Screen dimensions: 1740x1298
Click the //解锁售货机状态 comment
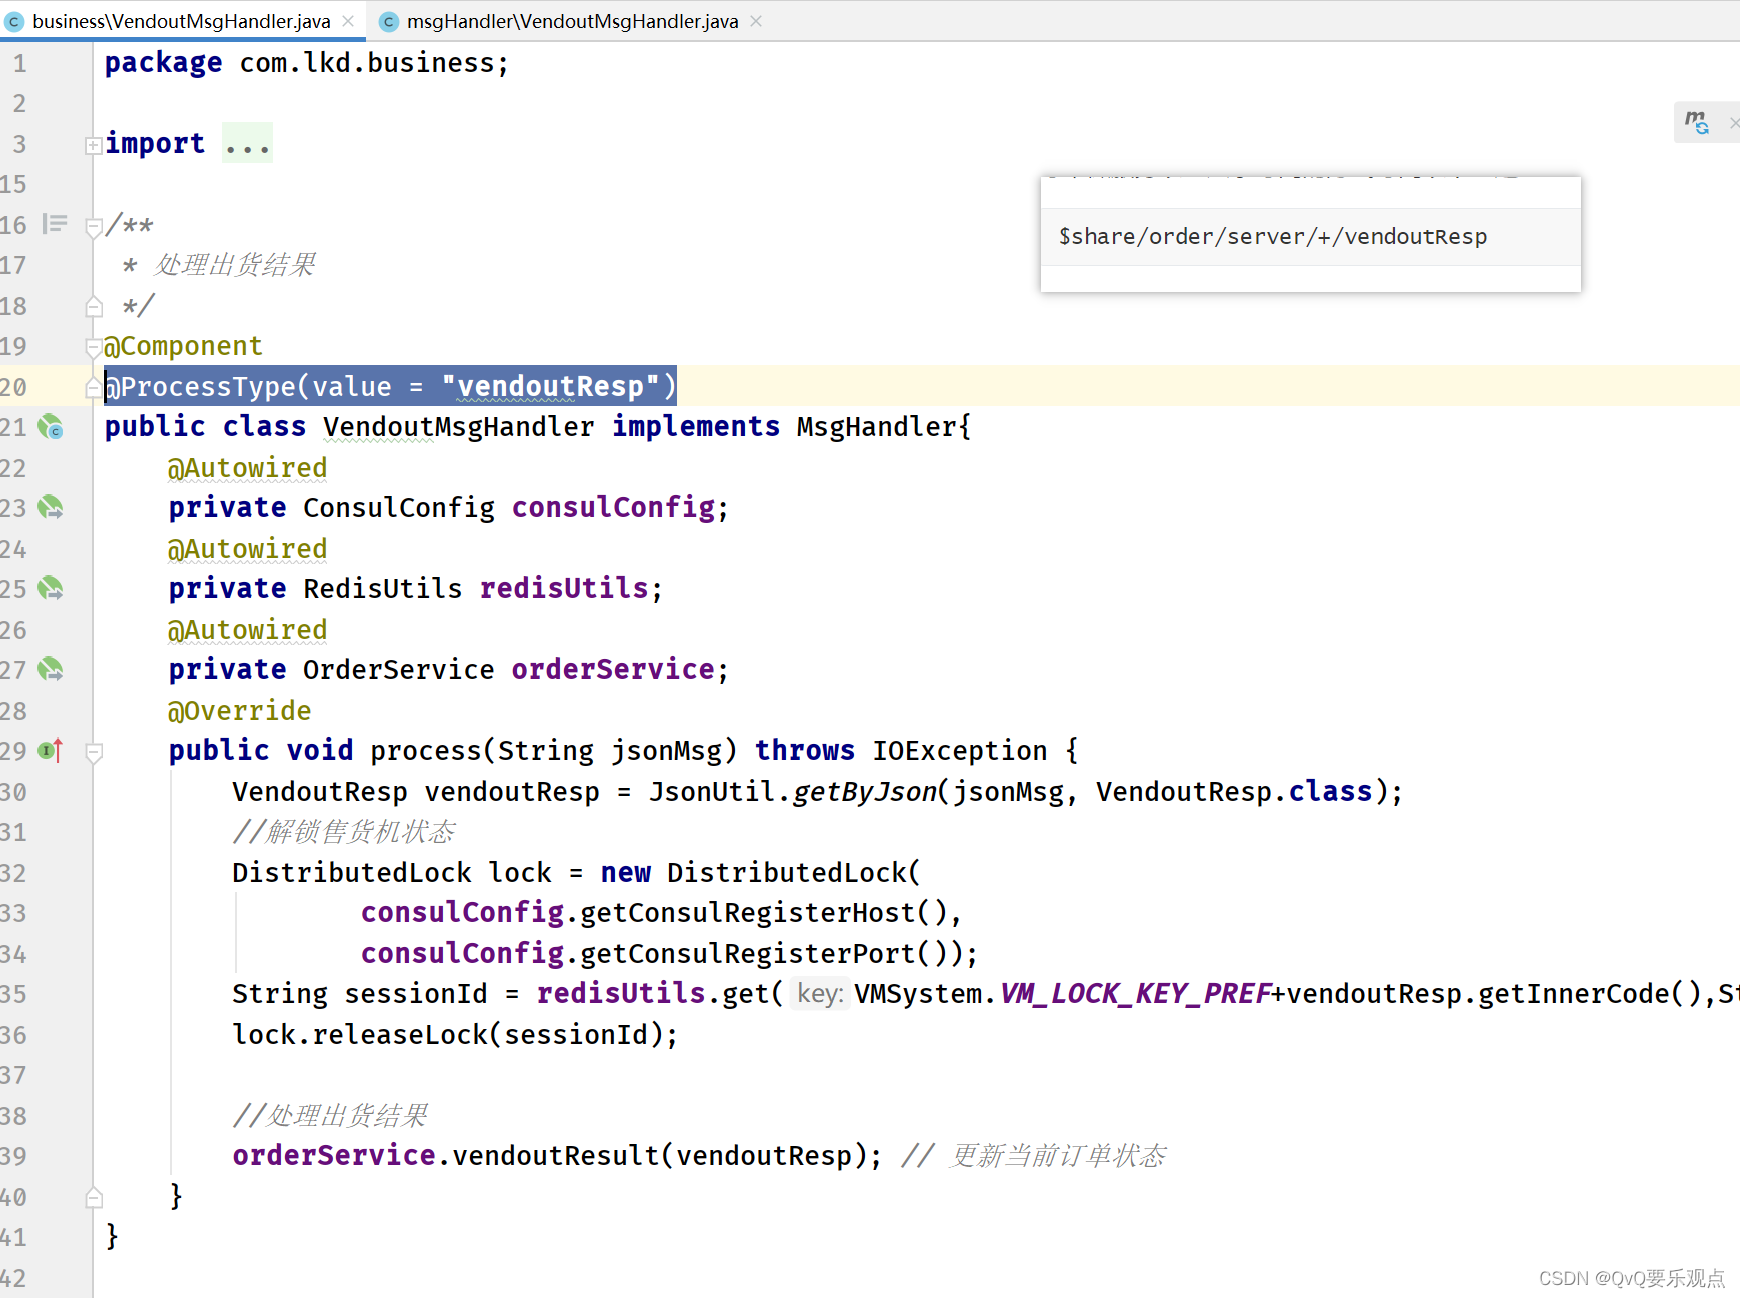point(344,832)
